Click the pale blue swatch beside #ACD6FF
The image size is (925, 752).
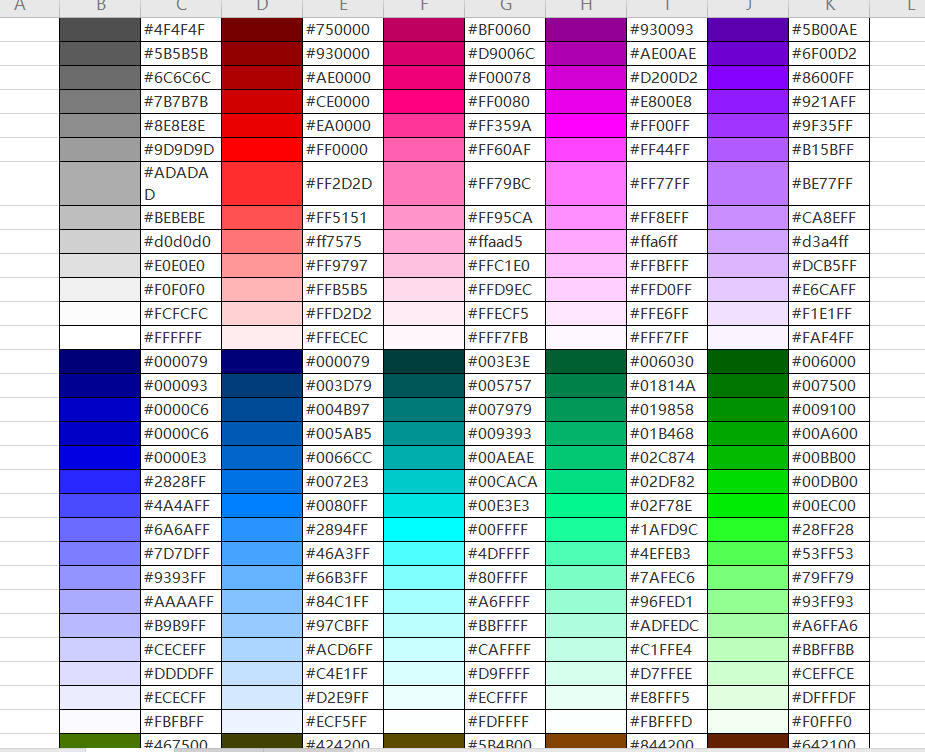262,649
